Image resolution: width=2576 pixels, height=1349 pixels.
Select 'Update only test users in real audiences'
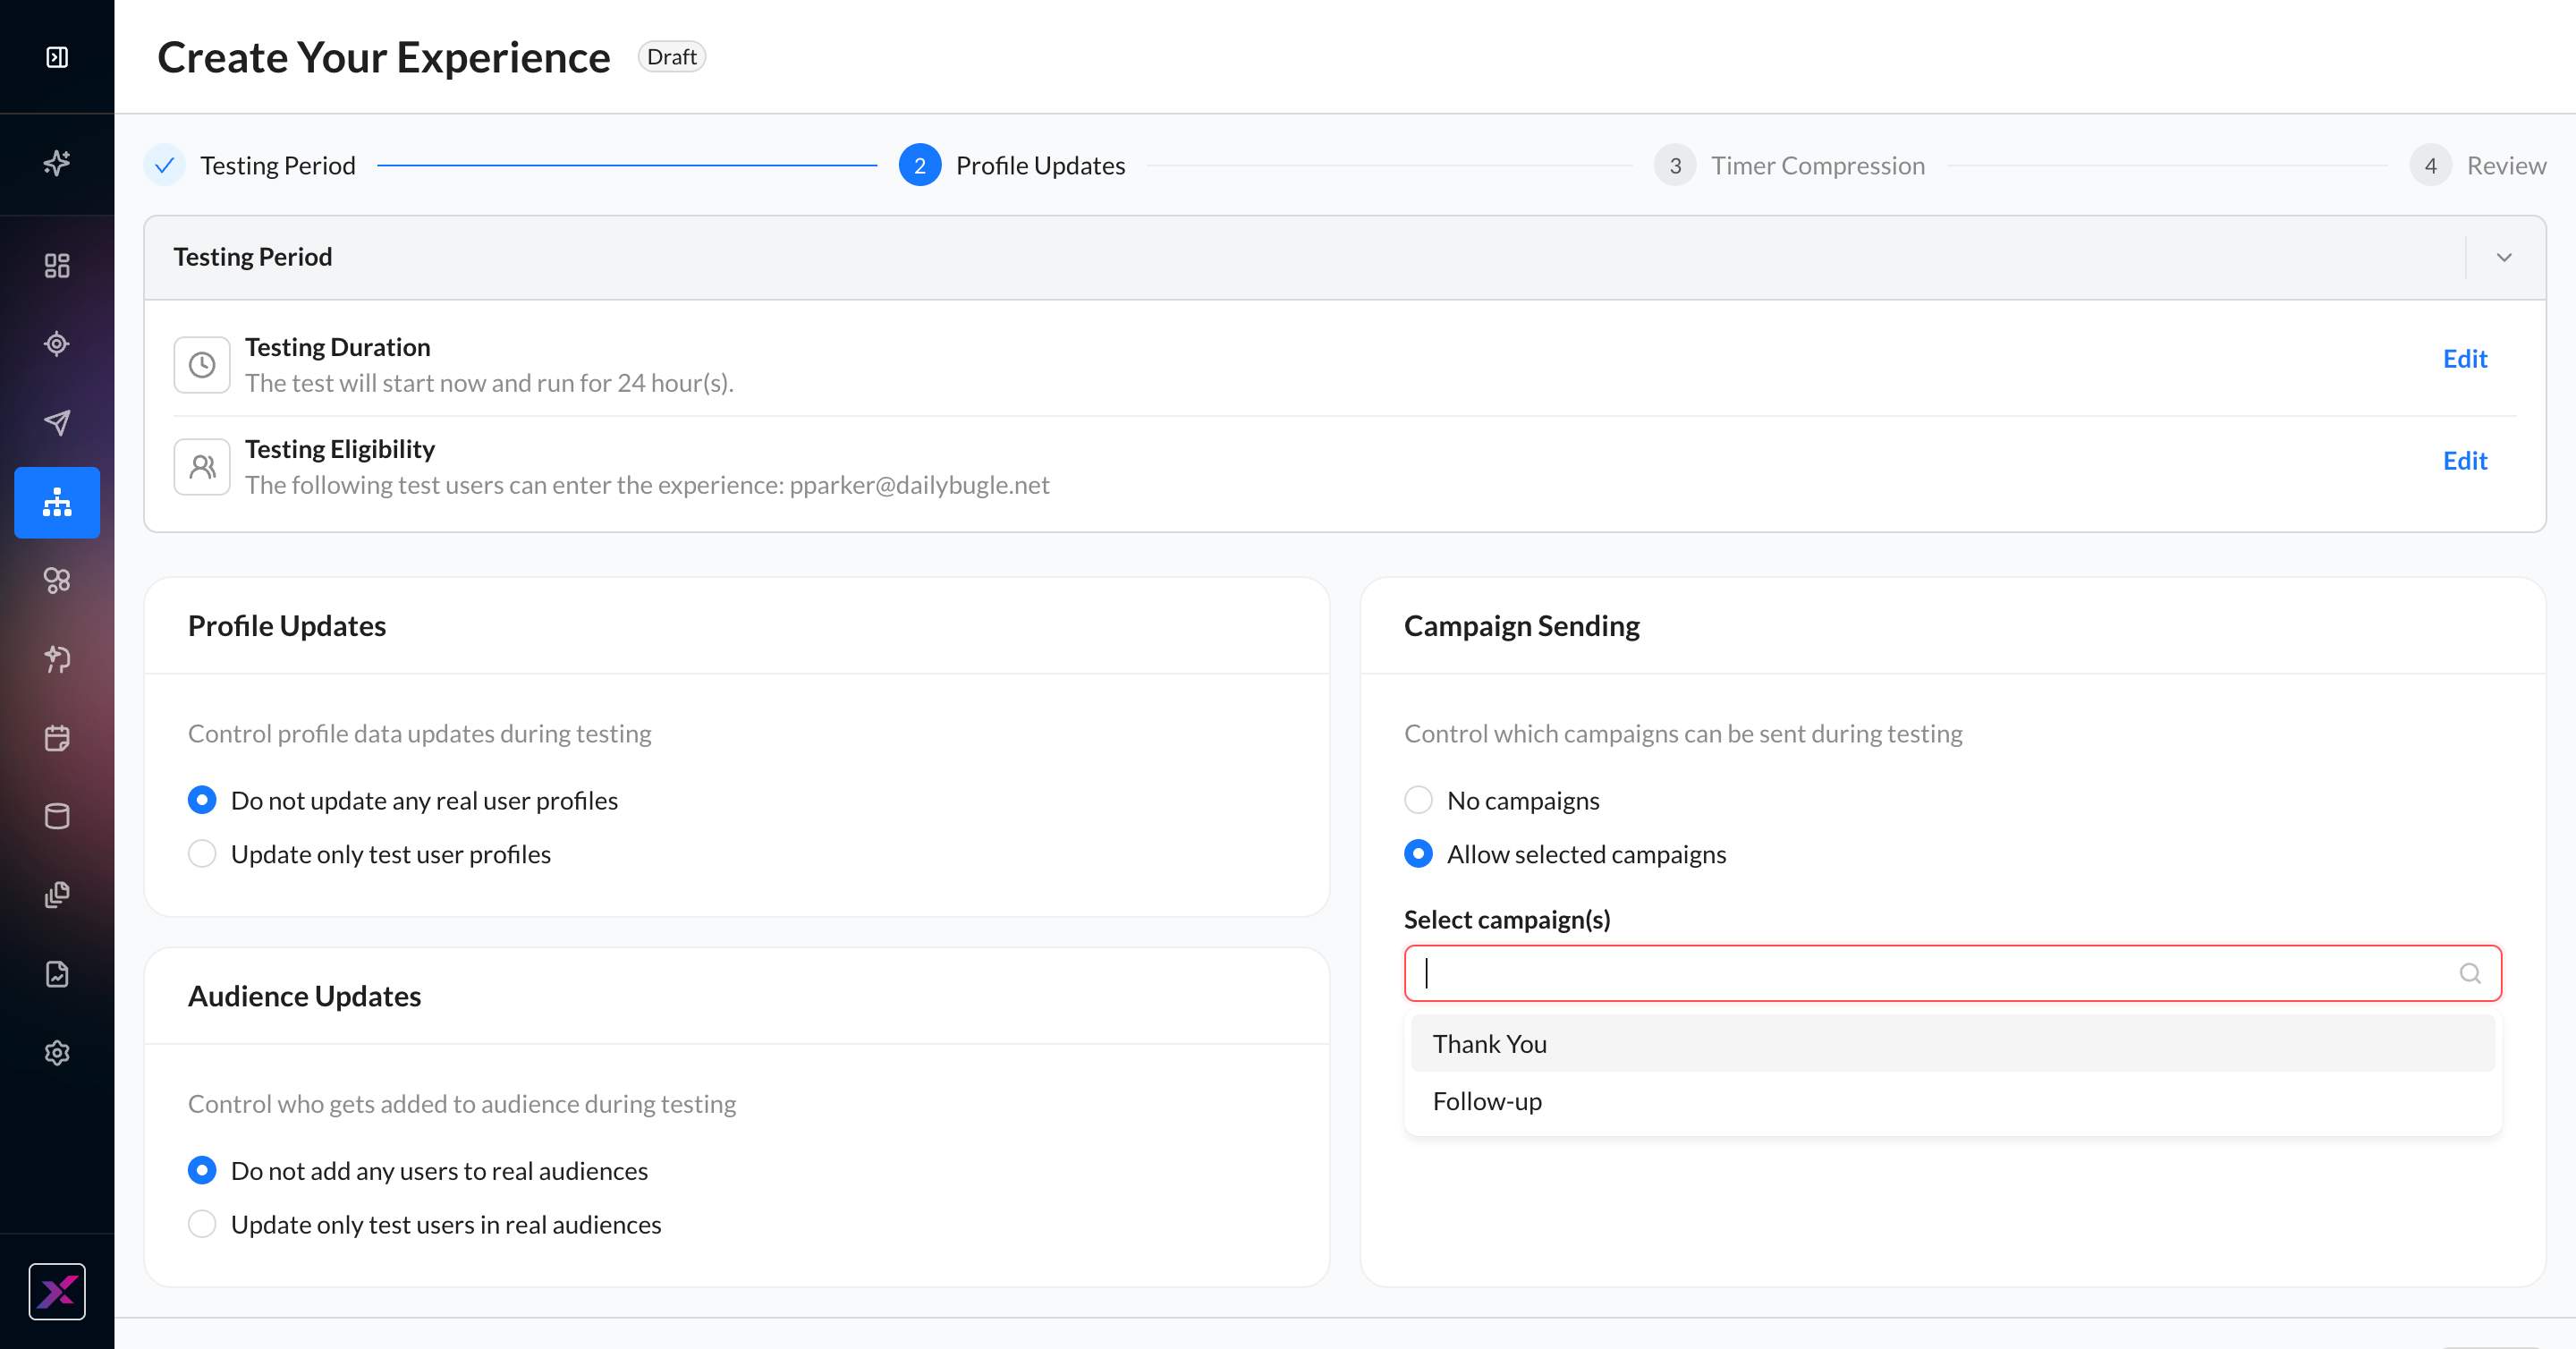tap(425, 1224)
